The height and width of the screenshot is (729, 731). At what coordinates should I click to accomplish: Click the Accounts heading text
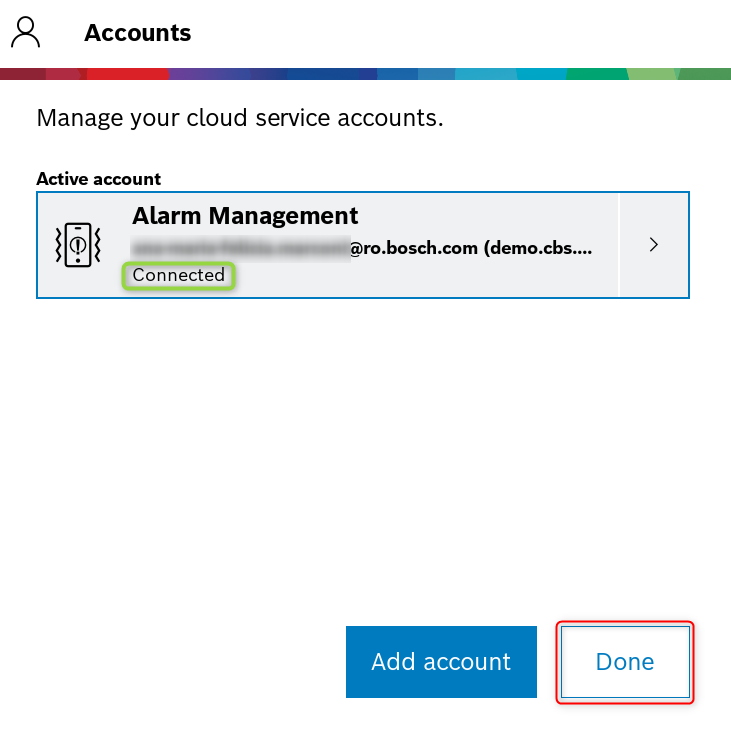pos(138,33)
